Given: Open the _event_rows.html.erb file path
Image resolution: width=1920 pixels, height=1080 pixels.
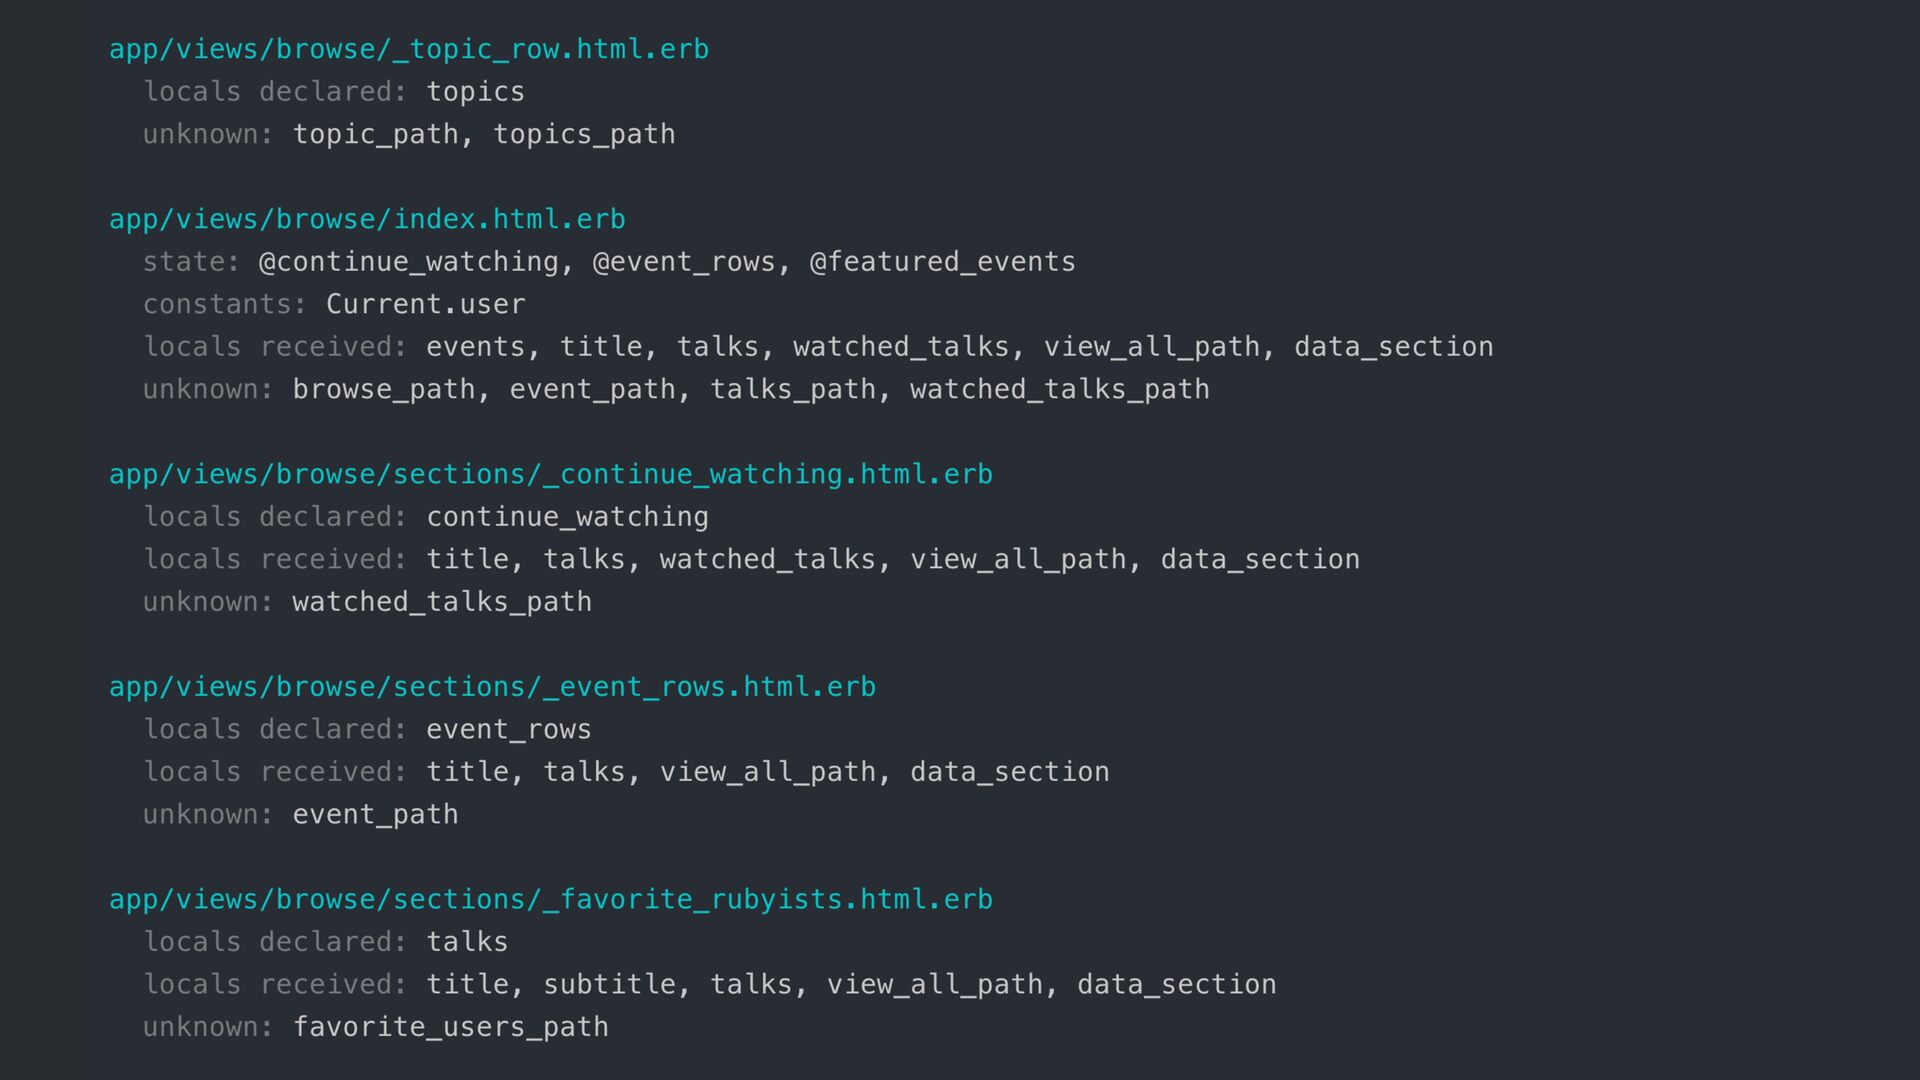Looking at the screenshot, I should (x=492, y=687).
